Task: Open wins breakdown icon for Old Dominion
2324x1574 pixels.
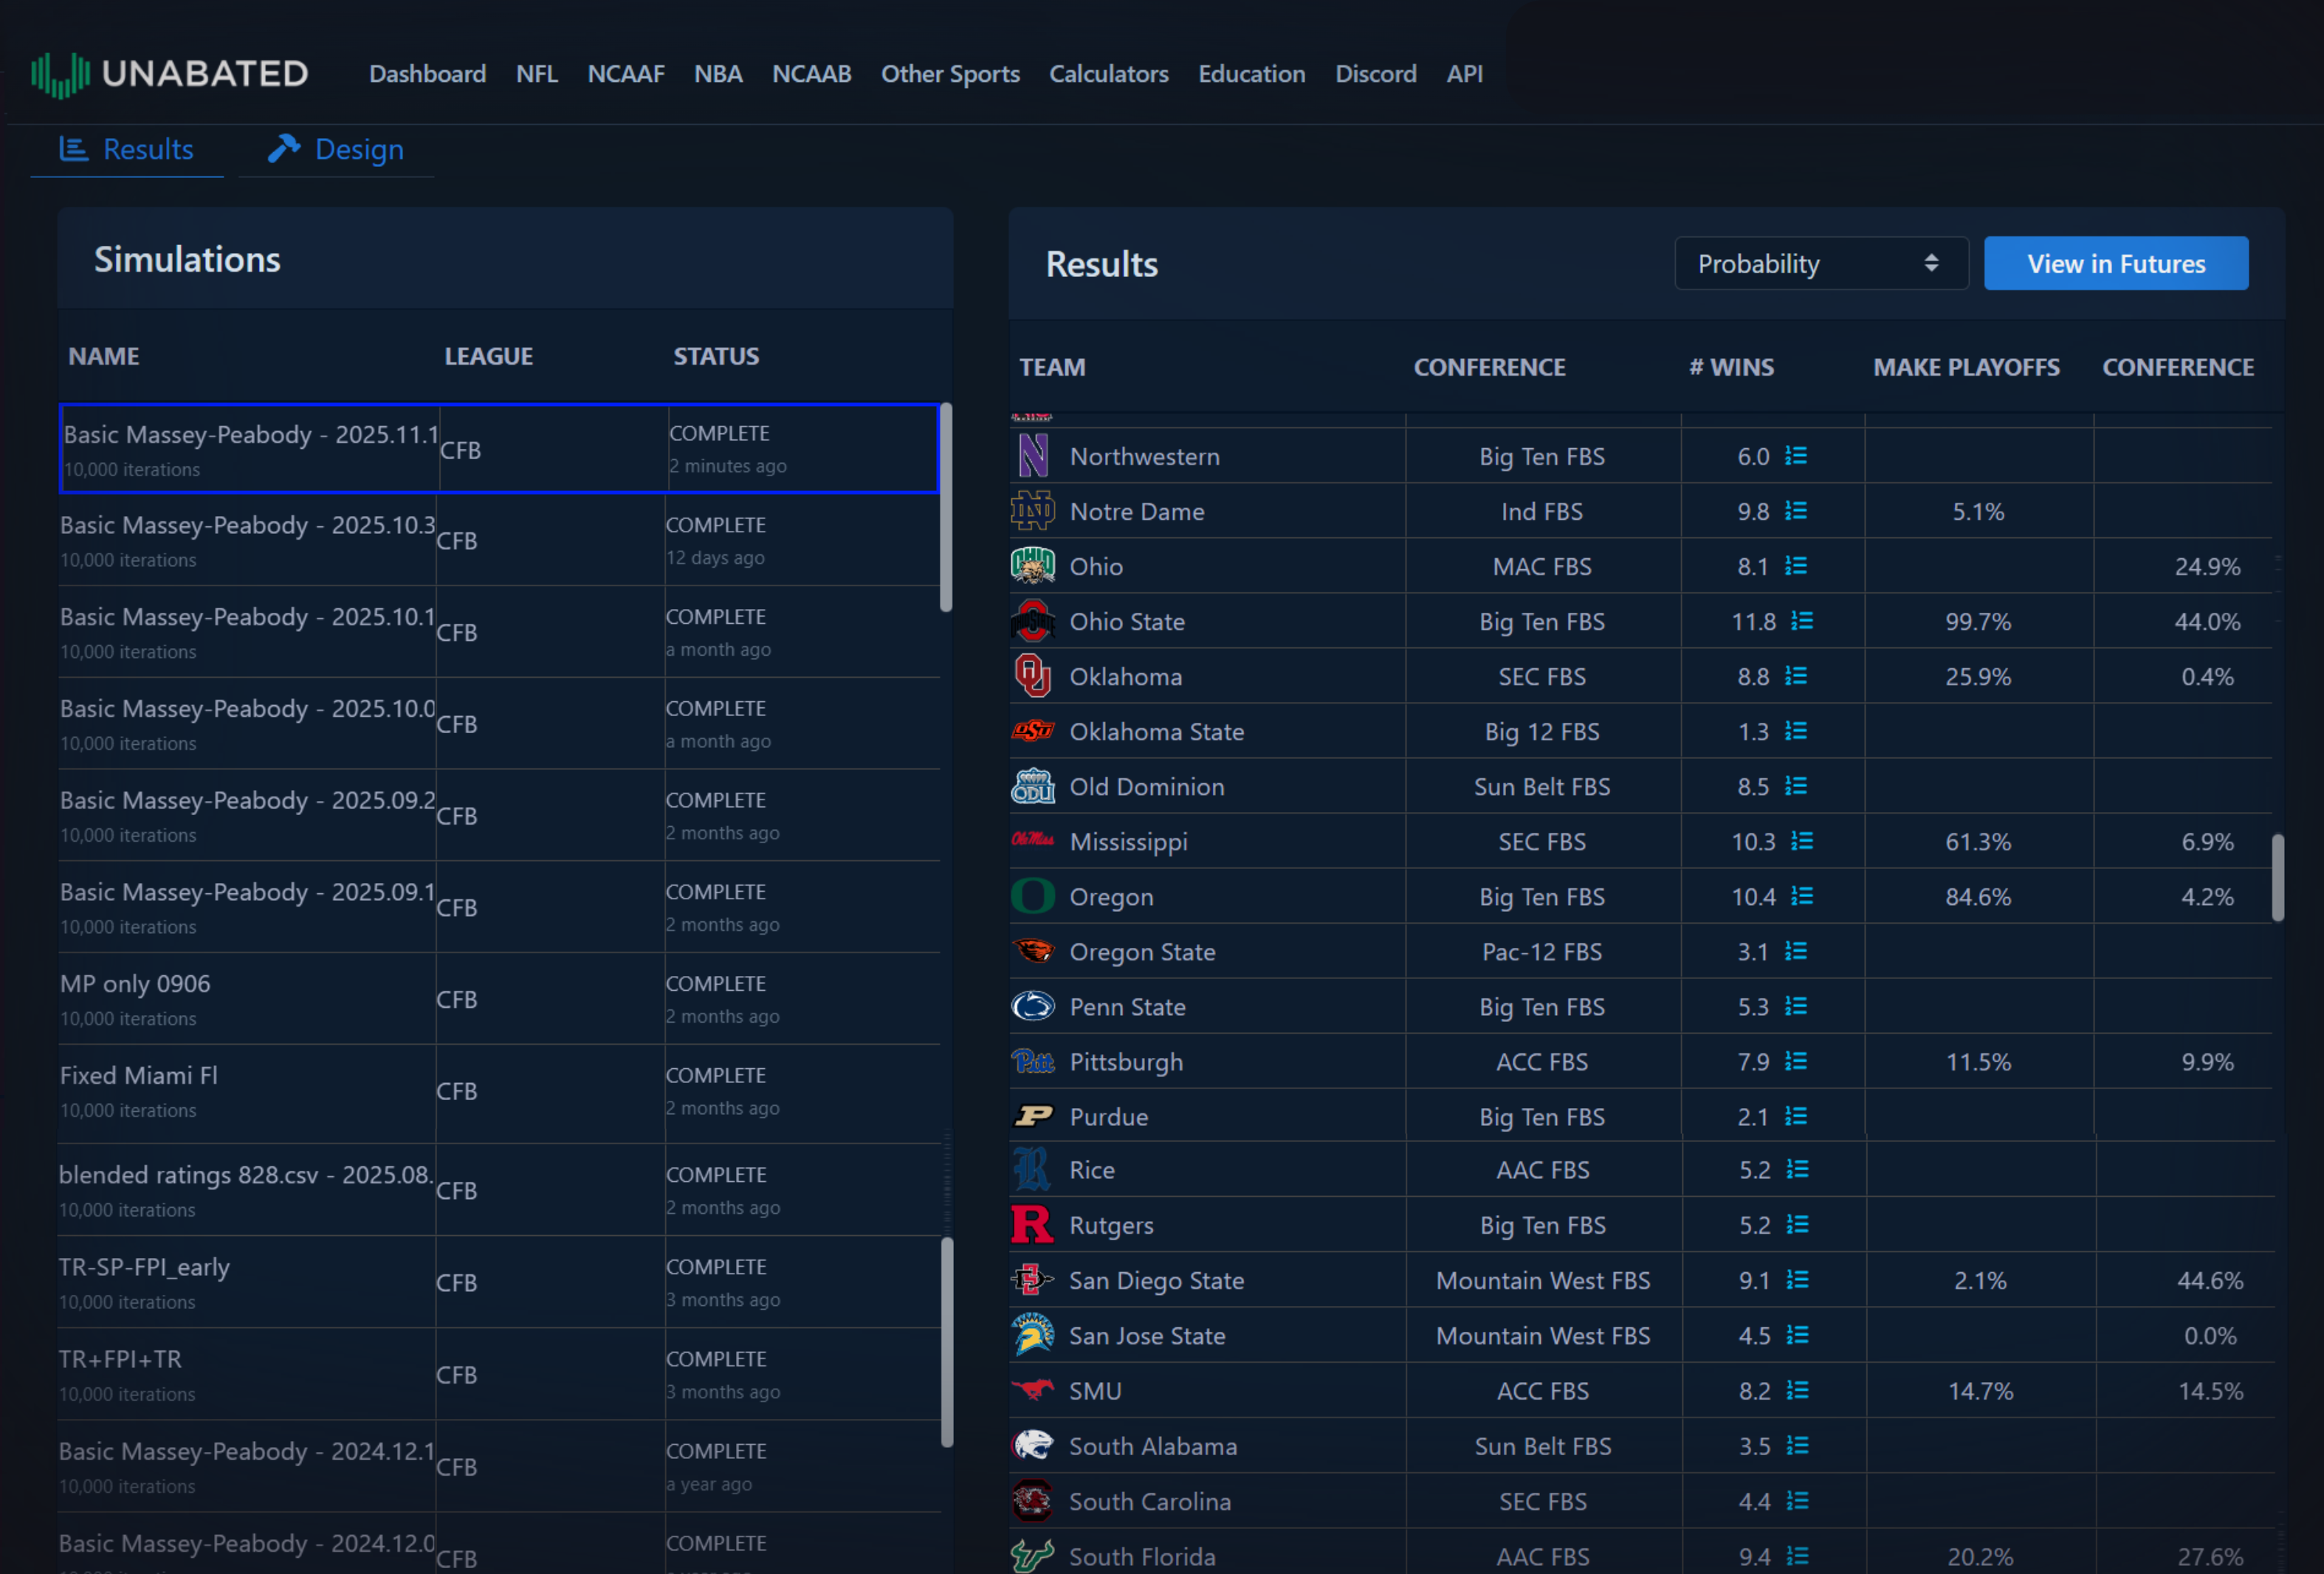Action: [x=1796, y=786]
